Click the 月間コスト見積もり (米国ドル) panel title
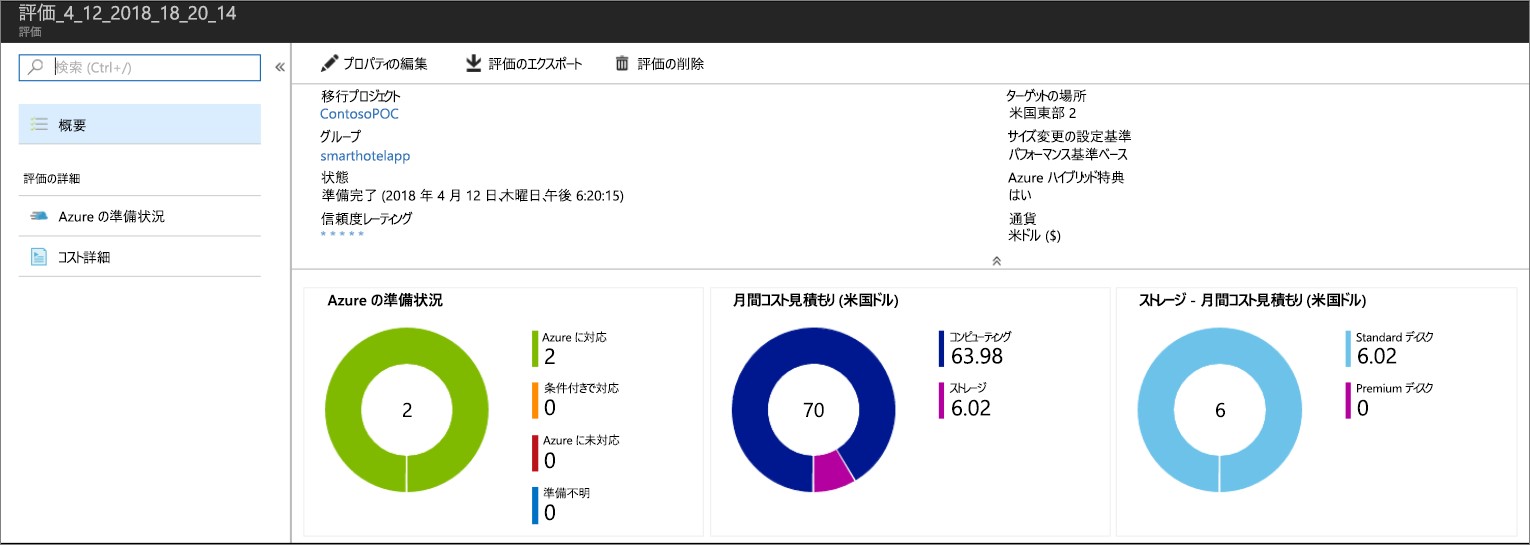This screenshot has height=545, width=1530. click(814, 300)
